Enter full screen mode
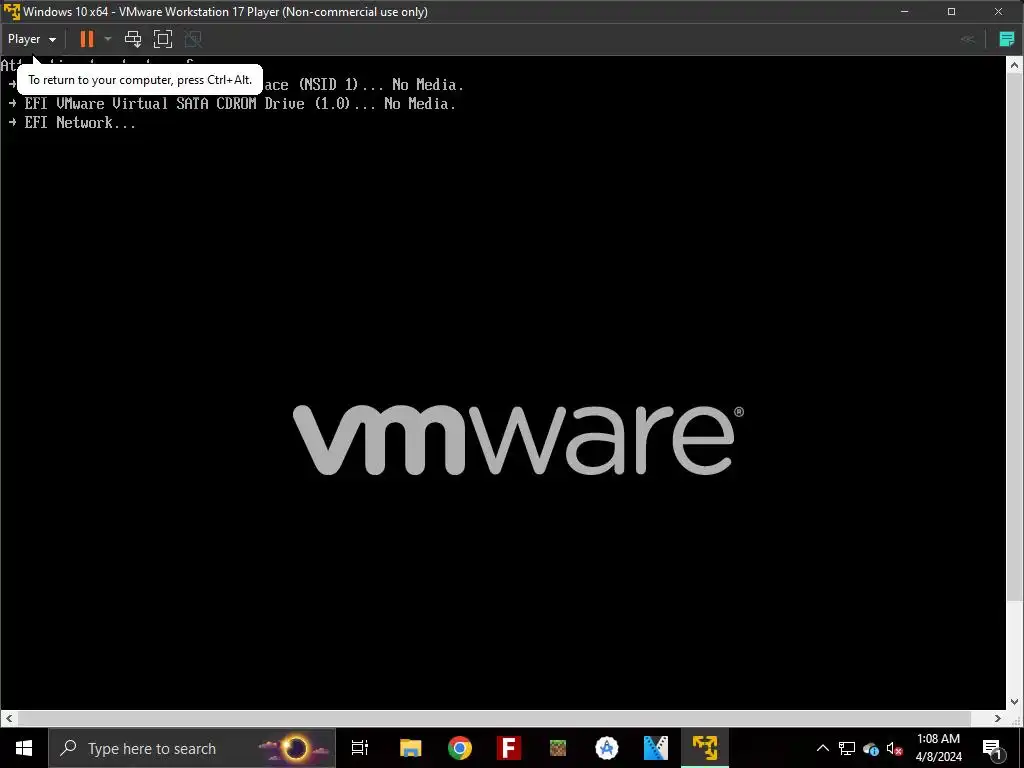1024x768 pixels. 163,39
